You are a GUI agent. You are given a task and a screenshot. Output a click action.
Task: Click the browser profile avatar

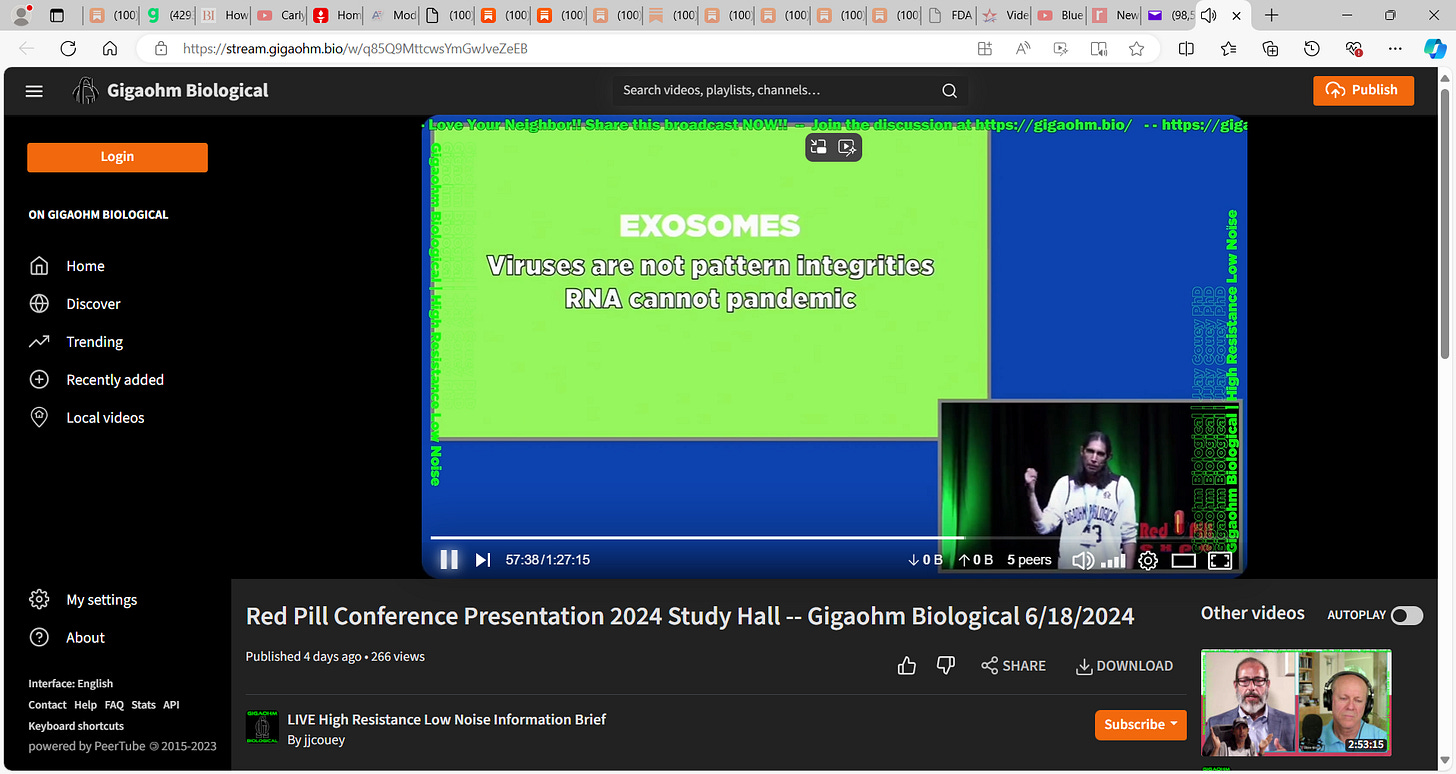point(22,15)
